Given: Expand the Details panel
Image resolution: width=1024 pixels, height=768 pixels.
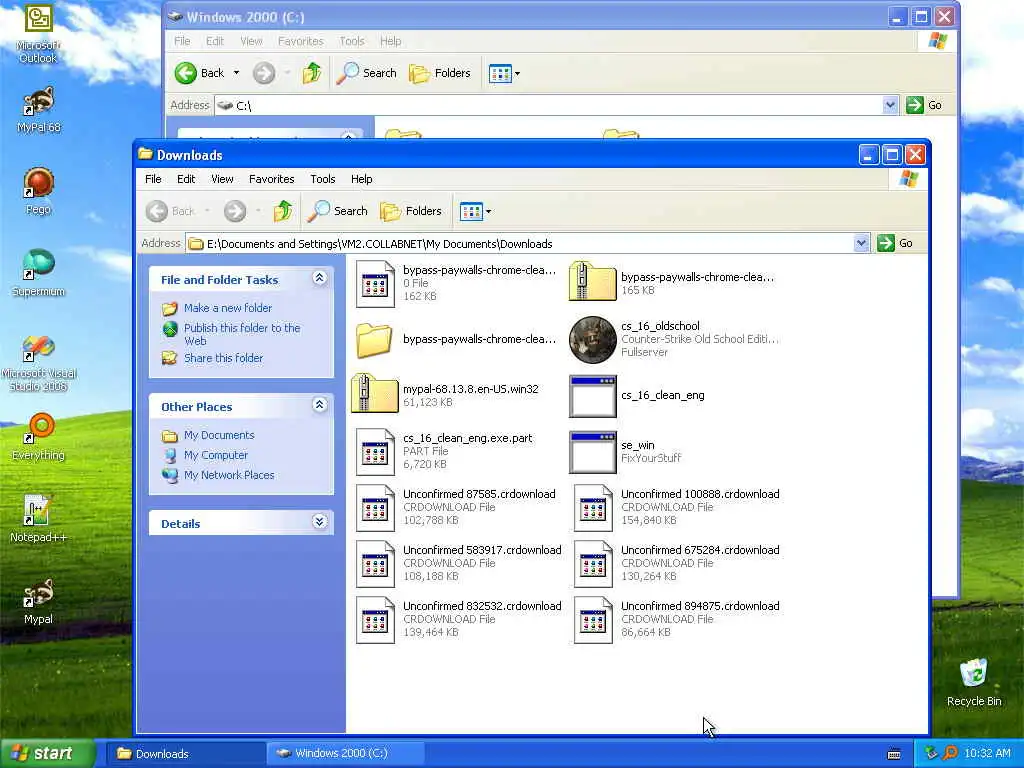Looking at the screenshot, I should click(319, 522).
